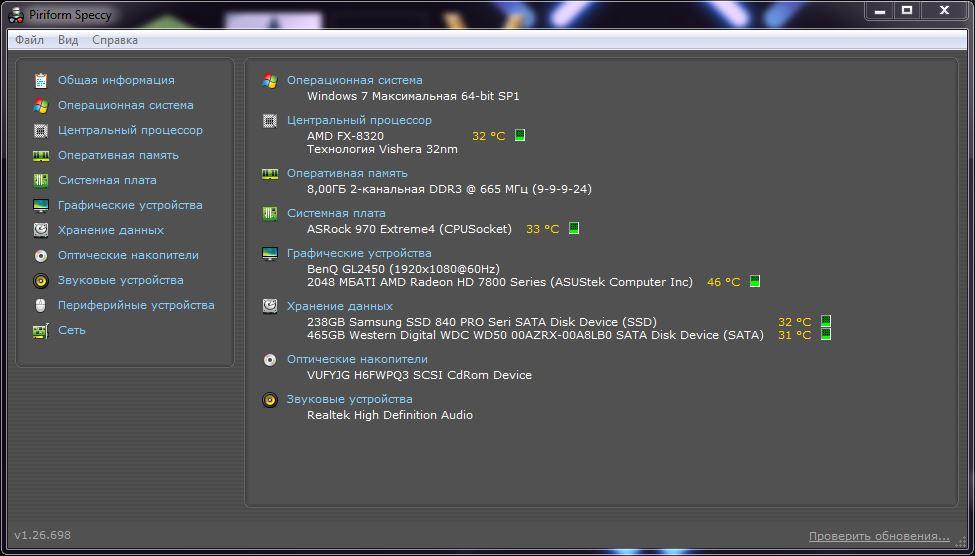
Task: Click Операционная система heading in summary
Action: coord(354,80)
